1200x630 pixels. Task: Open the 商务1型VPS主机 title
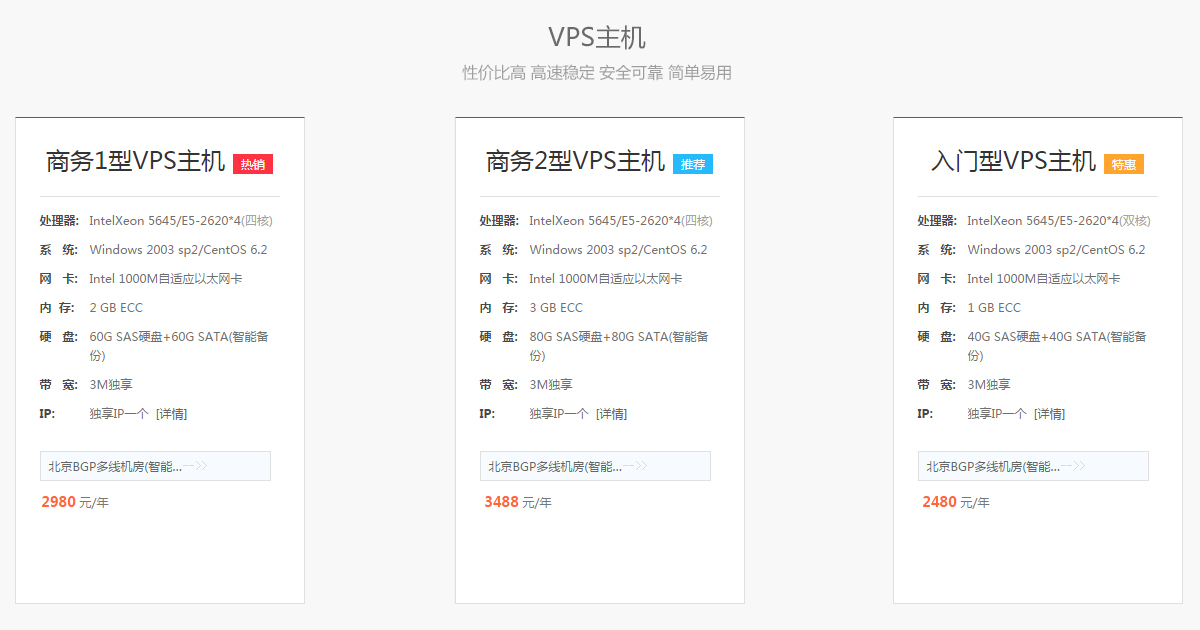tap(136, 162)
